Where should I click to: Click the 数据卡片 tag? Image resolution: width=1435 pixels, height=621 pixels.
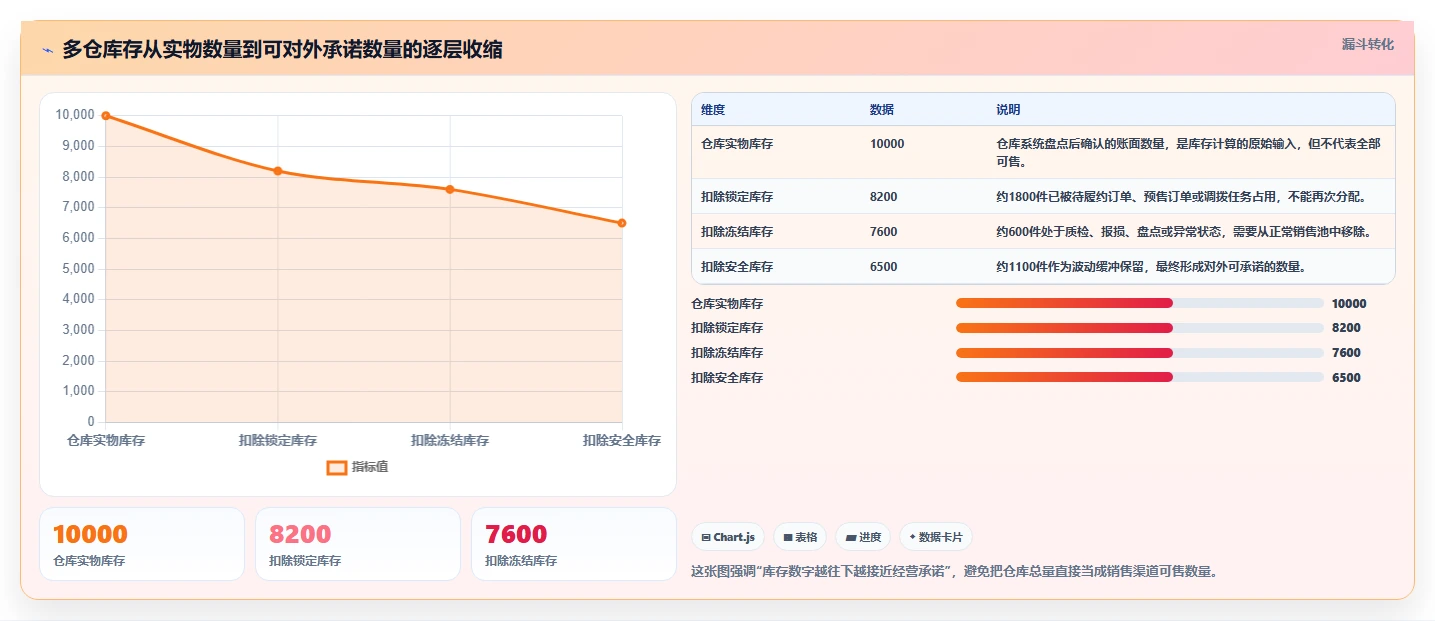click(x=935, y=537)
